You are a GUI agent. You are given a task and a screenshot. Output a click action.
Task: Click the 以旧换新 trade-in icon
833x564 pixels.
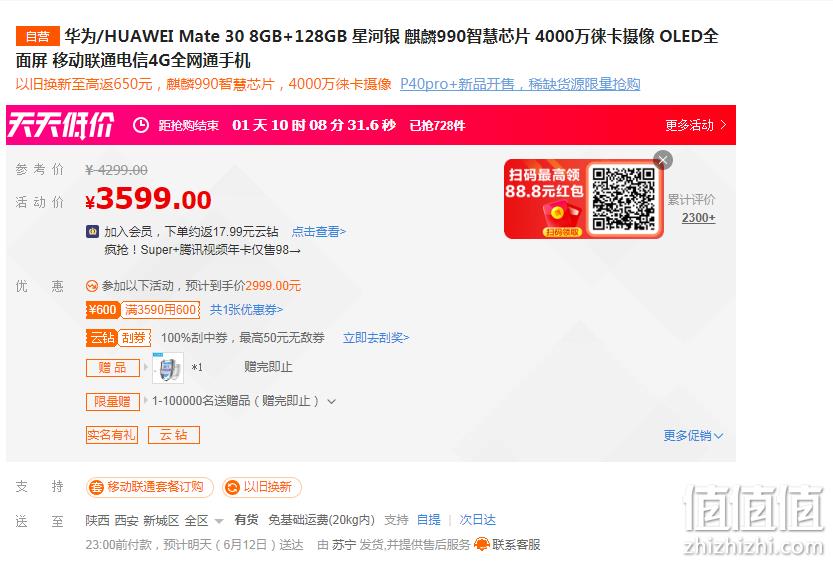(x=232, y=487)
